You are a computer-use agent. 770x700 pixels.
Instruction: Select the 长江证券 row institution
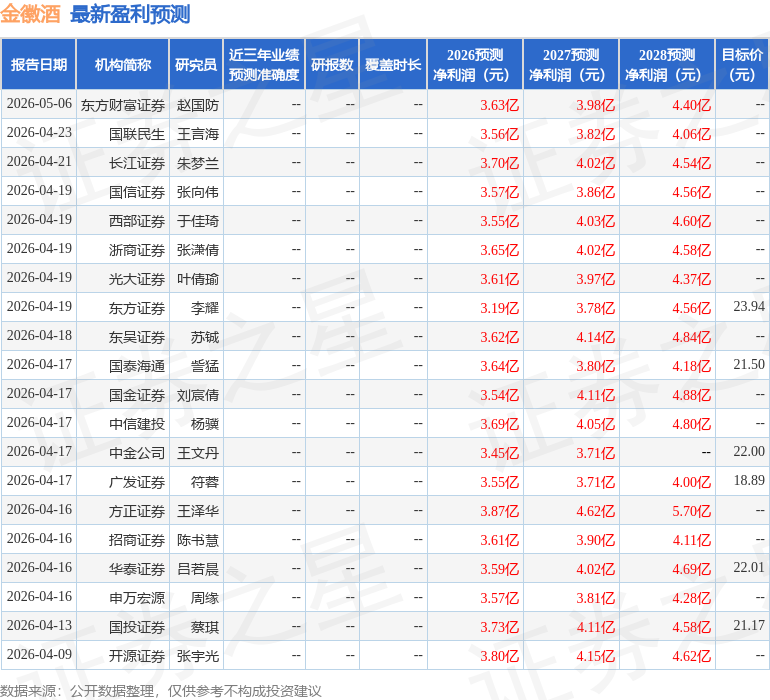pos(137,163)
